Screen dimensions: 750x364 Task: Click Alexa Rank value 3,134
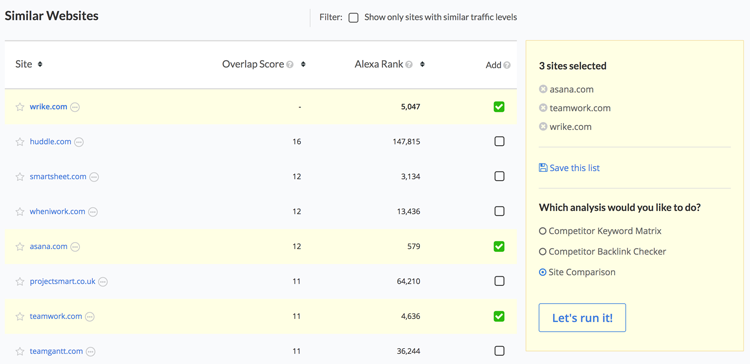pyautogui.click(x=410, y=176)
